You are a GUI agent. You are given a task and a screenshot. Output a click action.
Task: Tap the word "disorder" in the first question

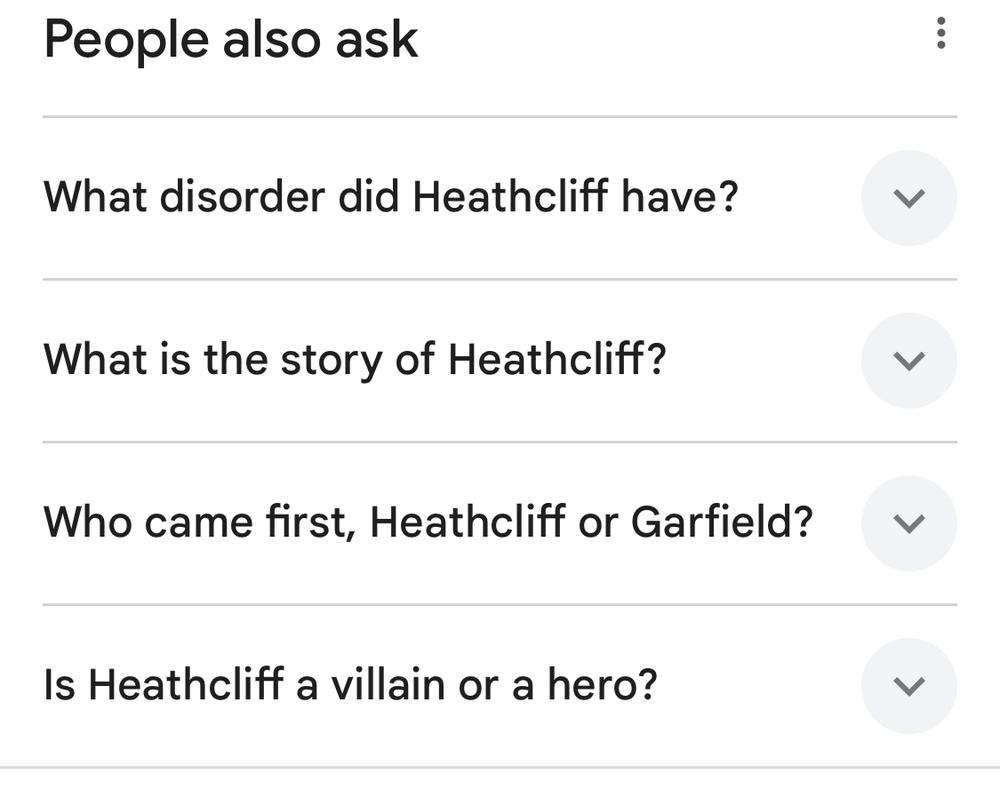pos(243,197)
